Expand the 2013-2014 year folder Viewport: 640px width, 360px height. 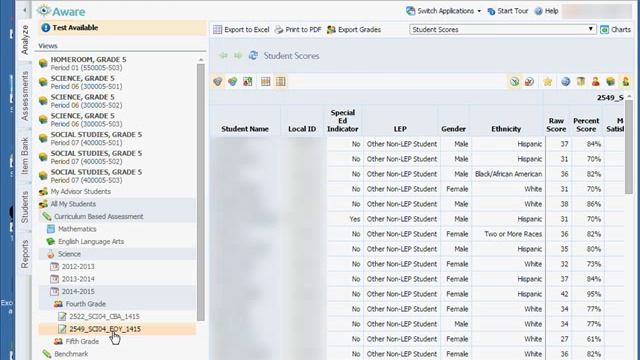coord(78,279)
